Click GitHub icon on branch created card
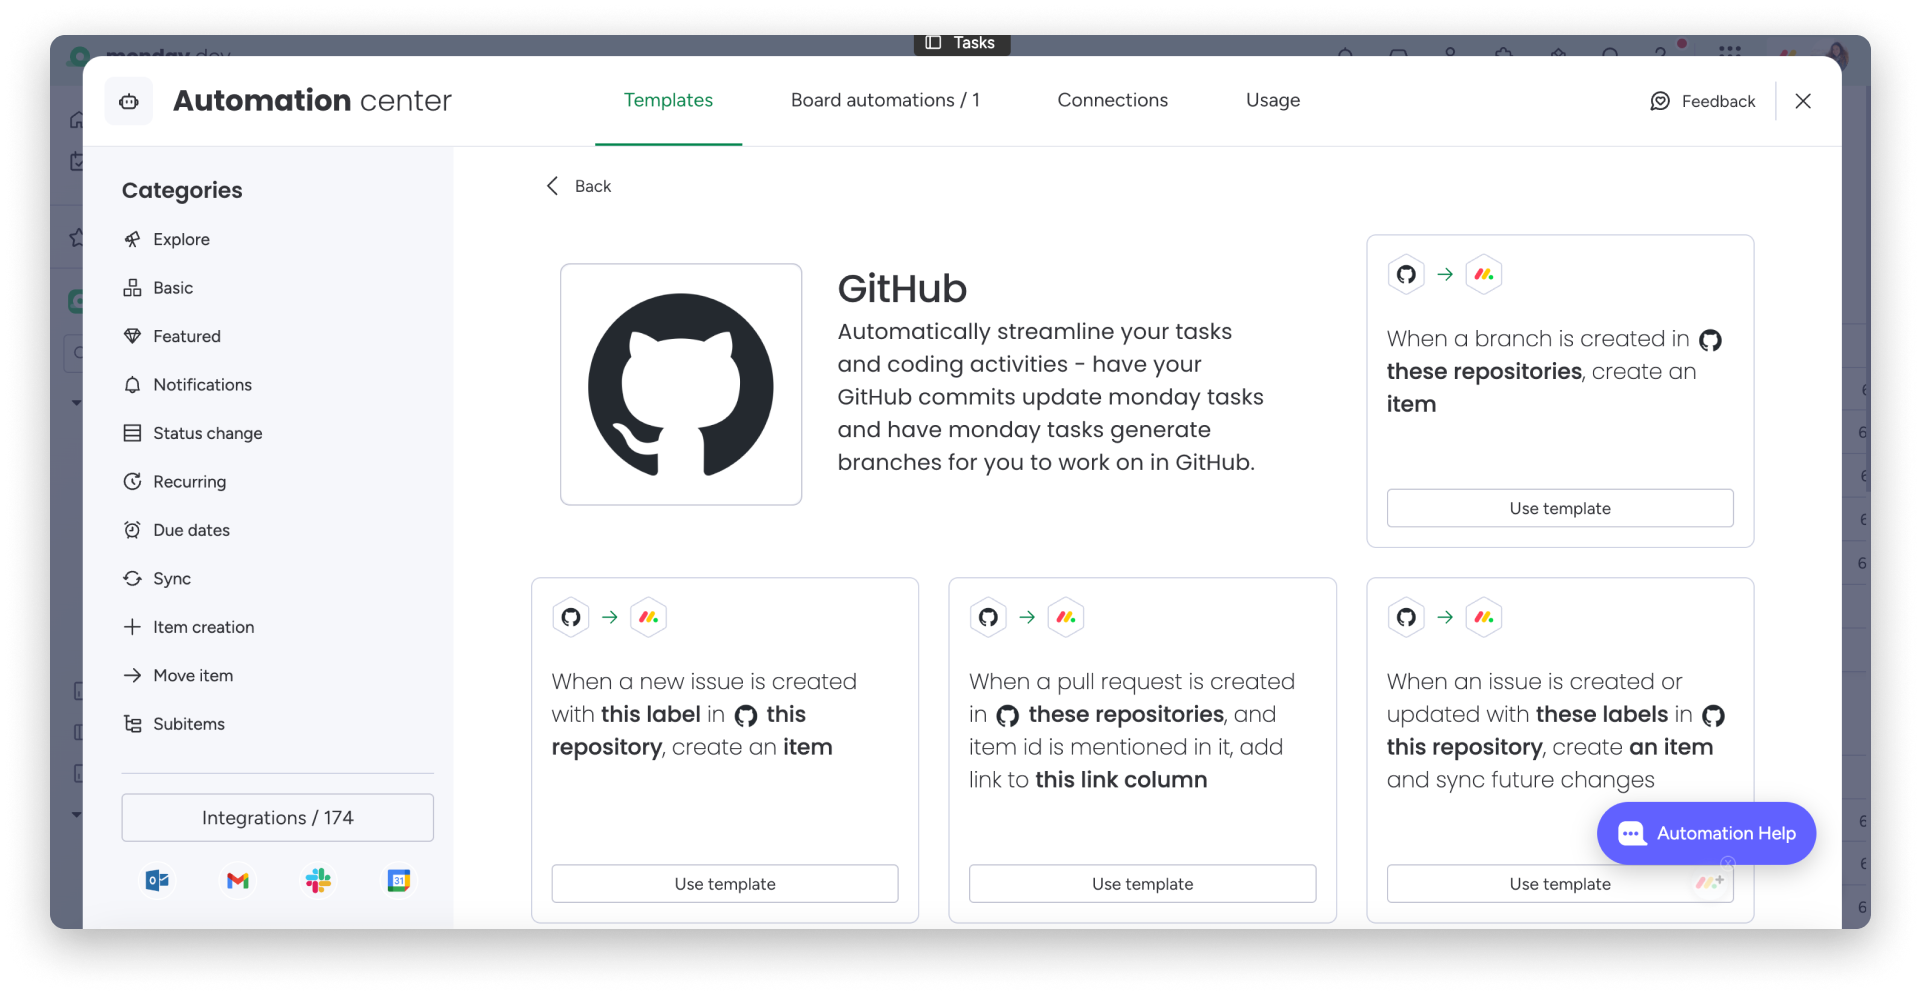The height and width of the screenshot is (994, 1917). [1406, 274]
